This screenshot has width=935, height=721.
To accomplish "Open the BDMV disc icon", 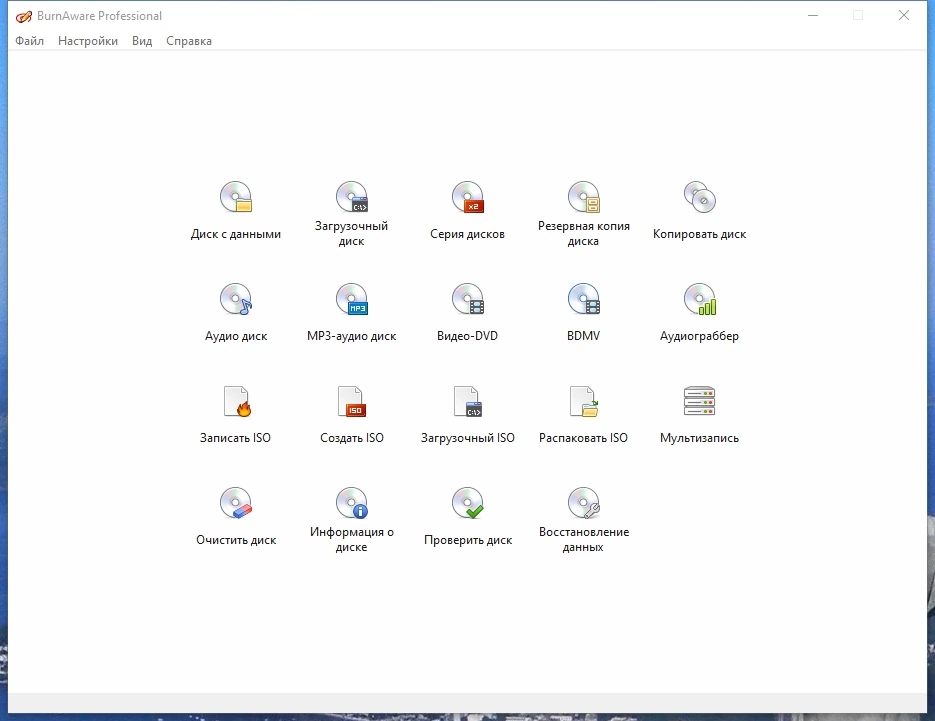I will click(584, 299).
